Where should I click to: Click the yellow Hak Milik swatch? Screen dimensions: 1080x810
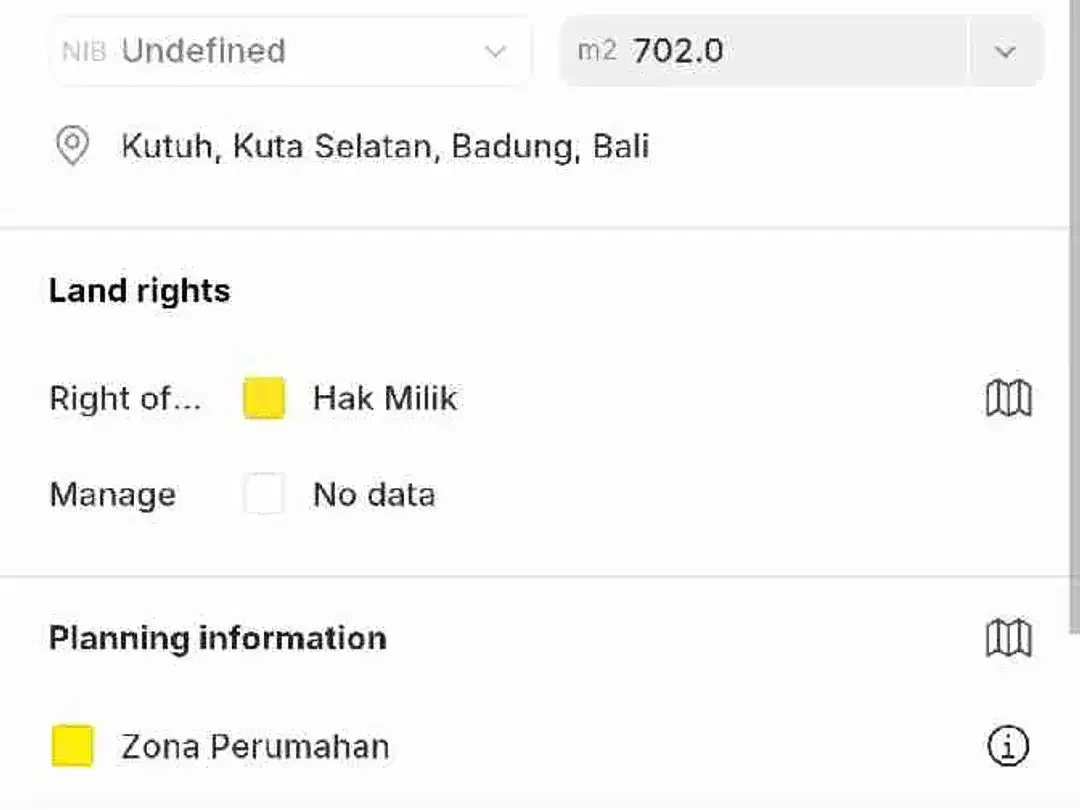pos(264,398)
